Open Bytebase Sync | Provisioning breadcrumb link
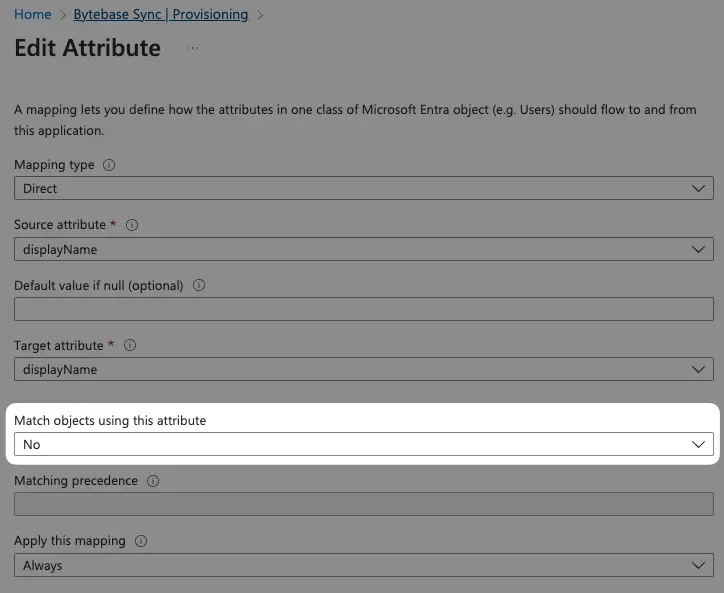 tap(161, 14)
